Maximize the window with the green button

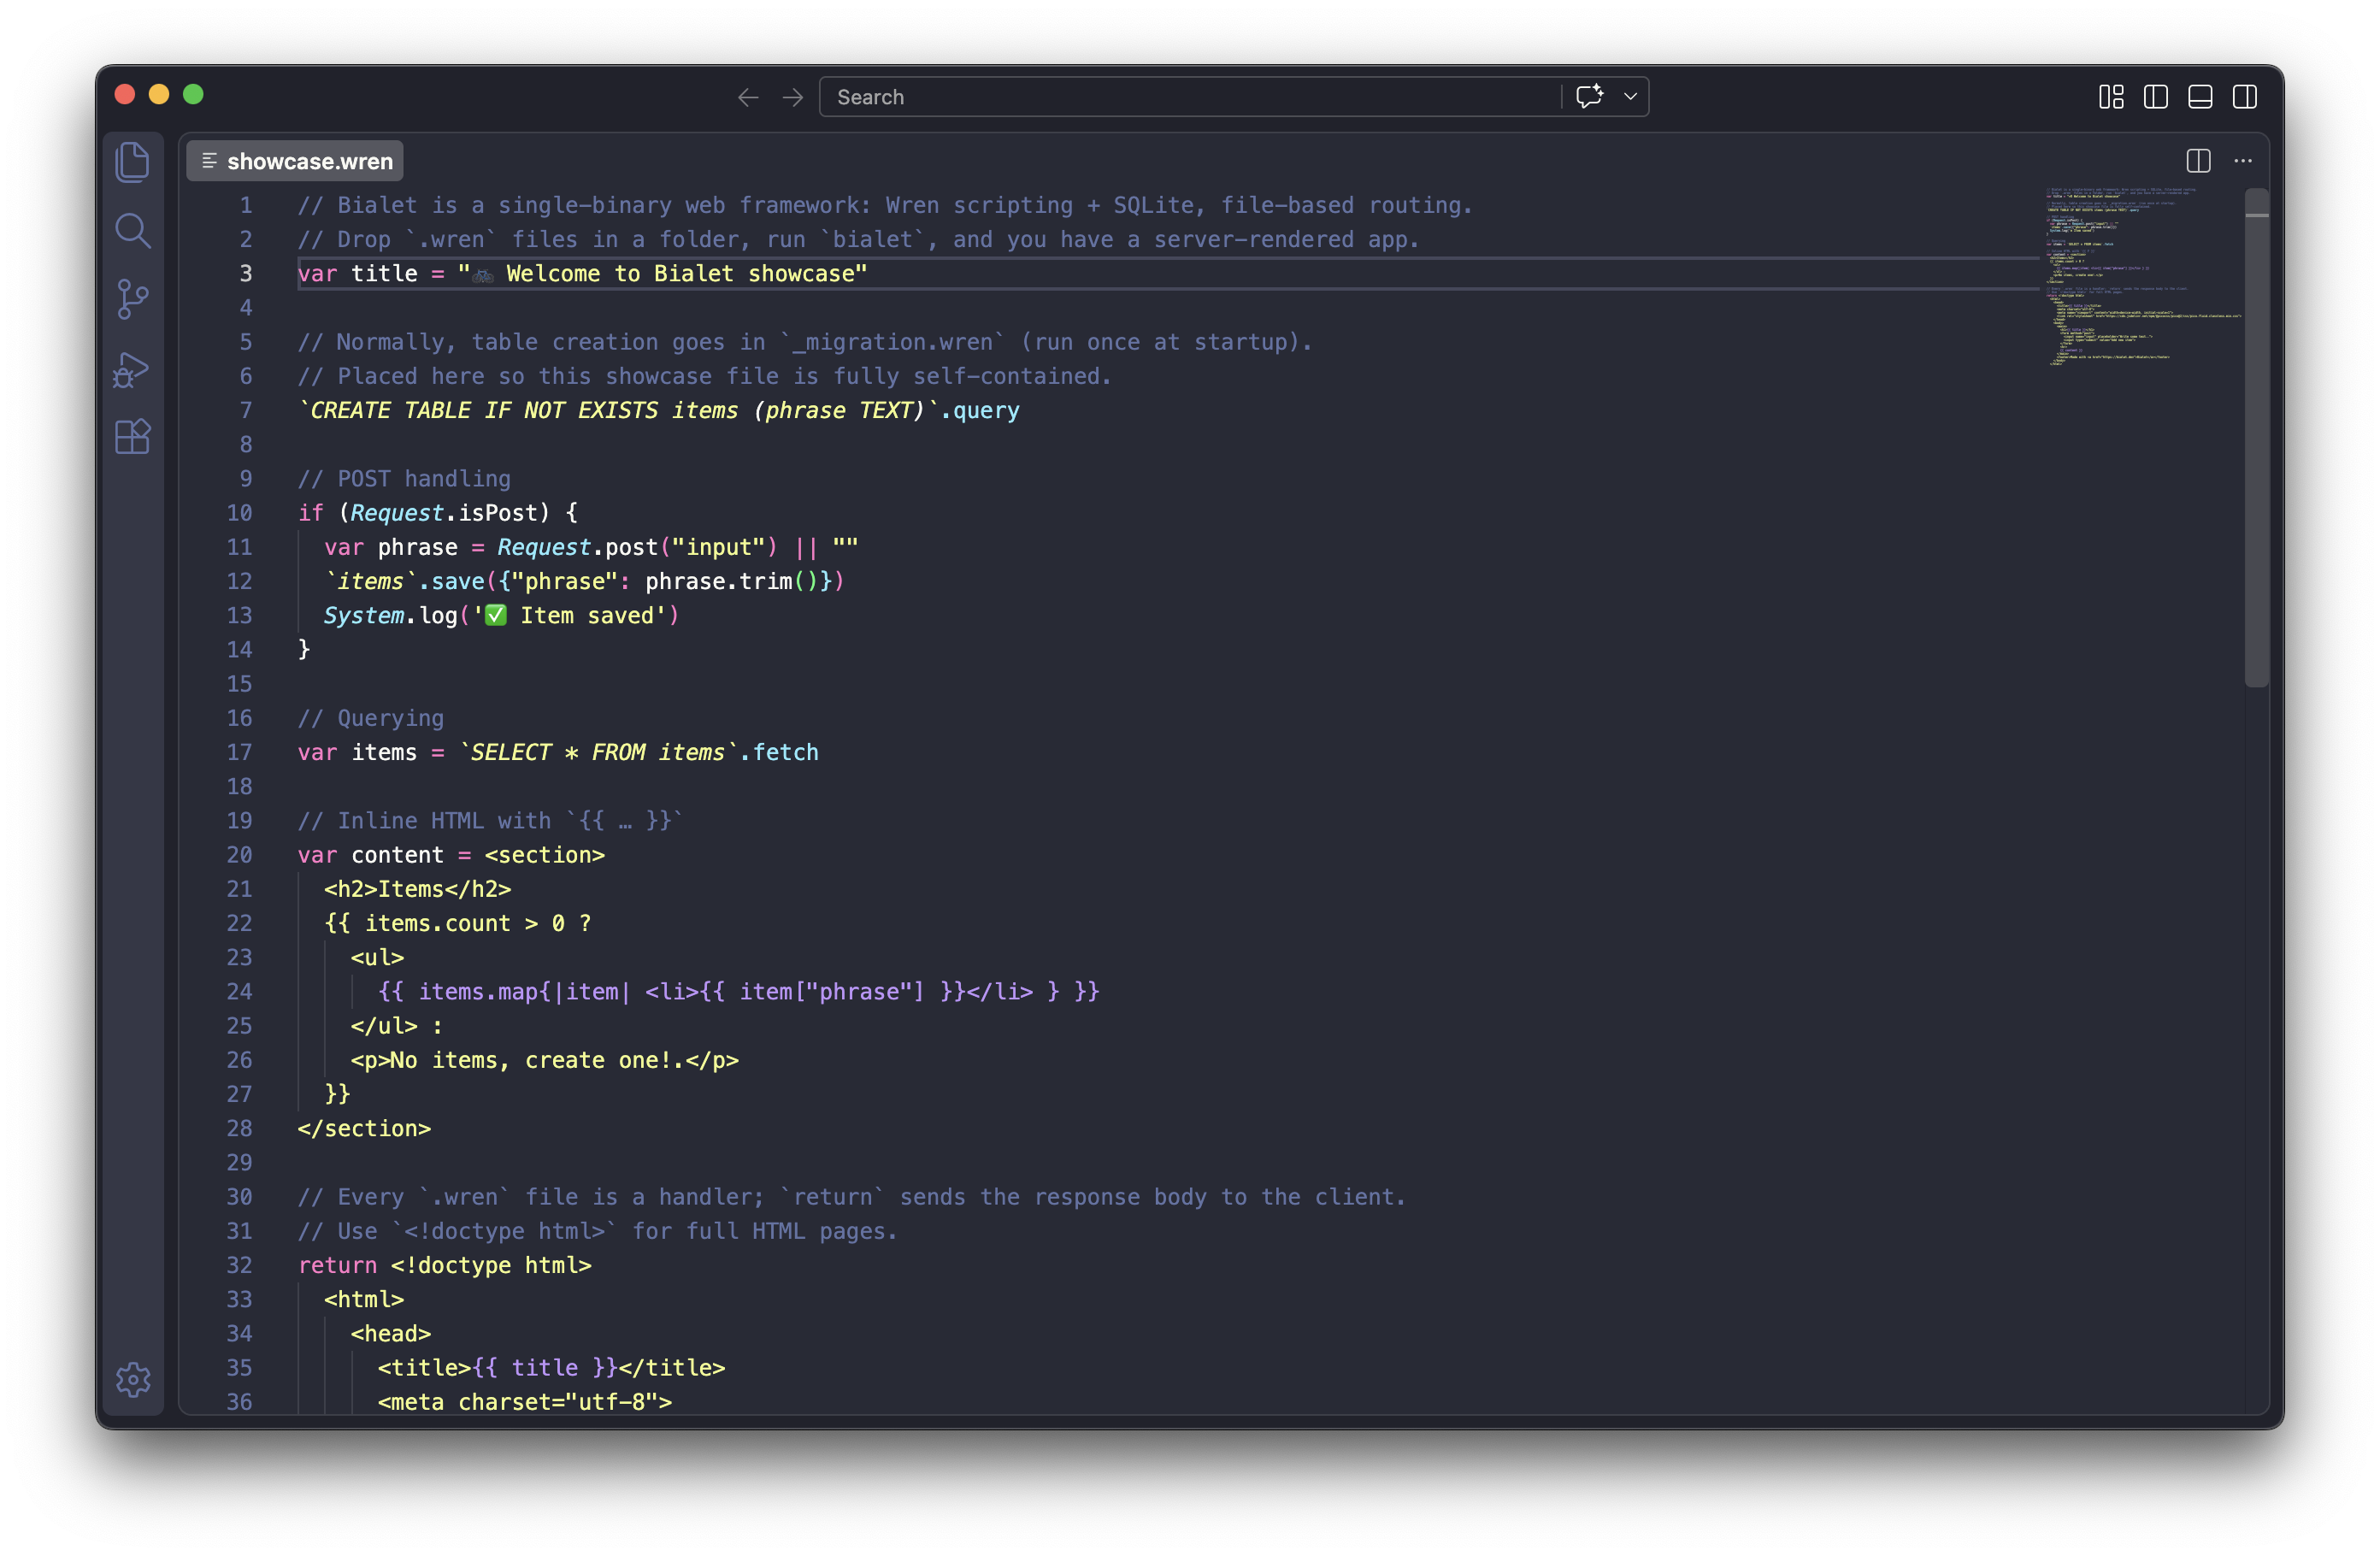tap(194, 94)
